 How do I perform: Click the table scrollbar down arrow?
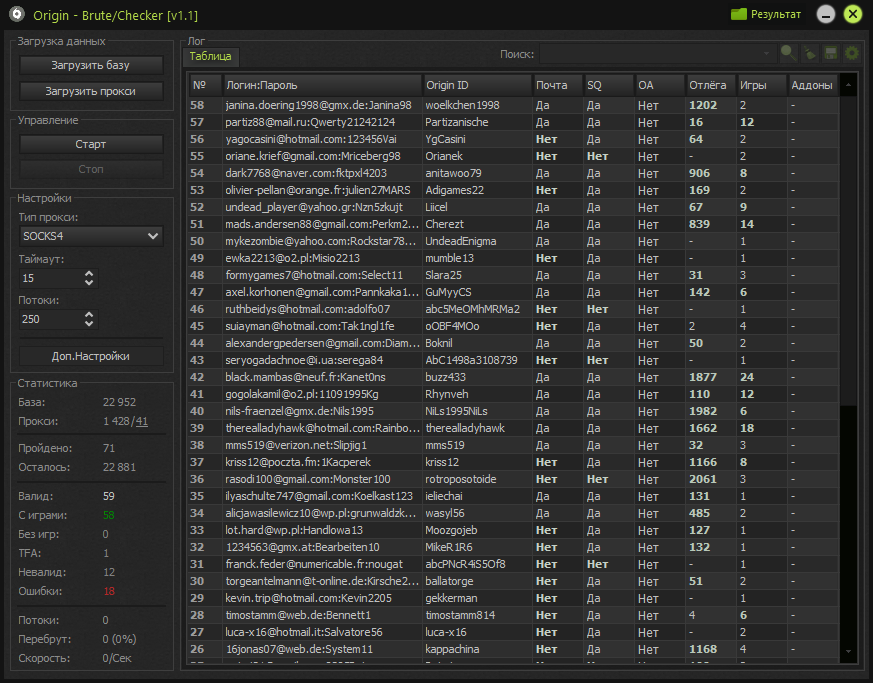pos(848,651)
